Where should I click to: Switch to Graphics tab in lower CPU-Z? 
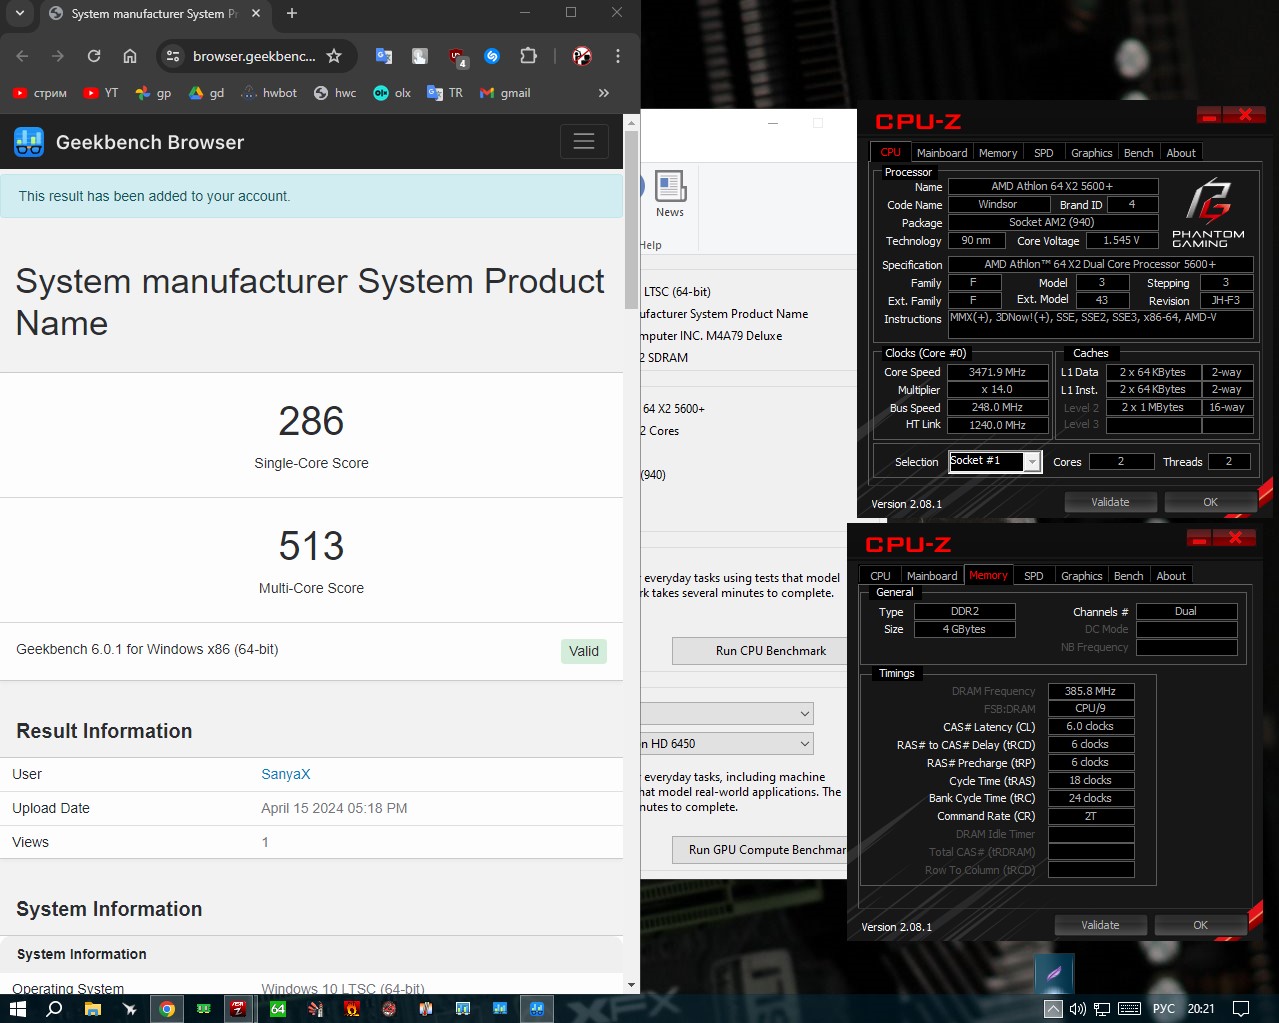click(x=1082, y=576)
